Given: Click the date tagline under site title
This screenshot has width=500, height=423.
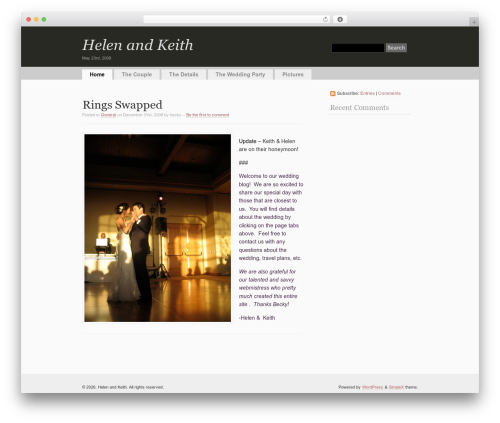Looking at the screenshot, I should (x=96, y=58).
